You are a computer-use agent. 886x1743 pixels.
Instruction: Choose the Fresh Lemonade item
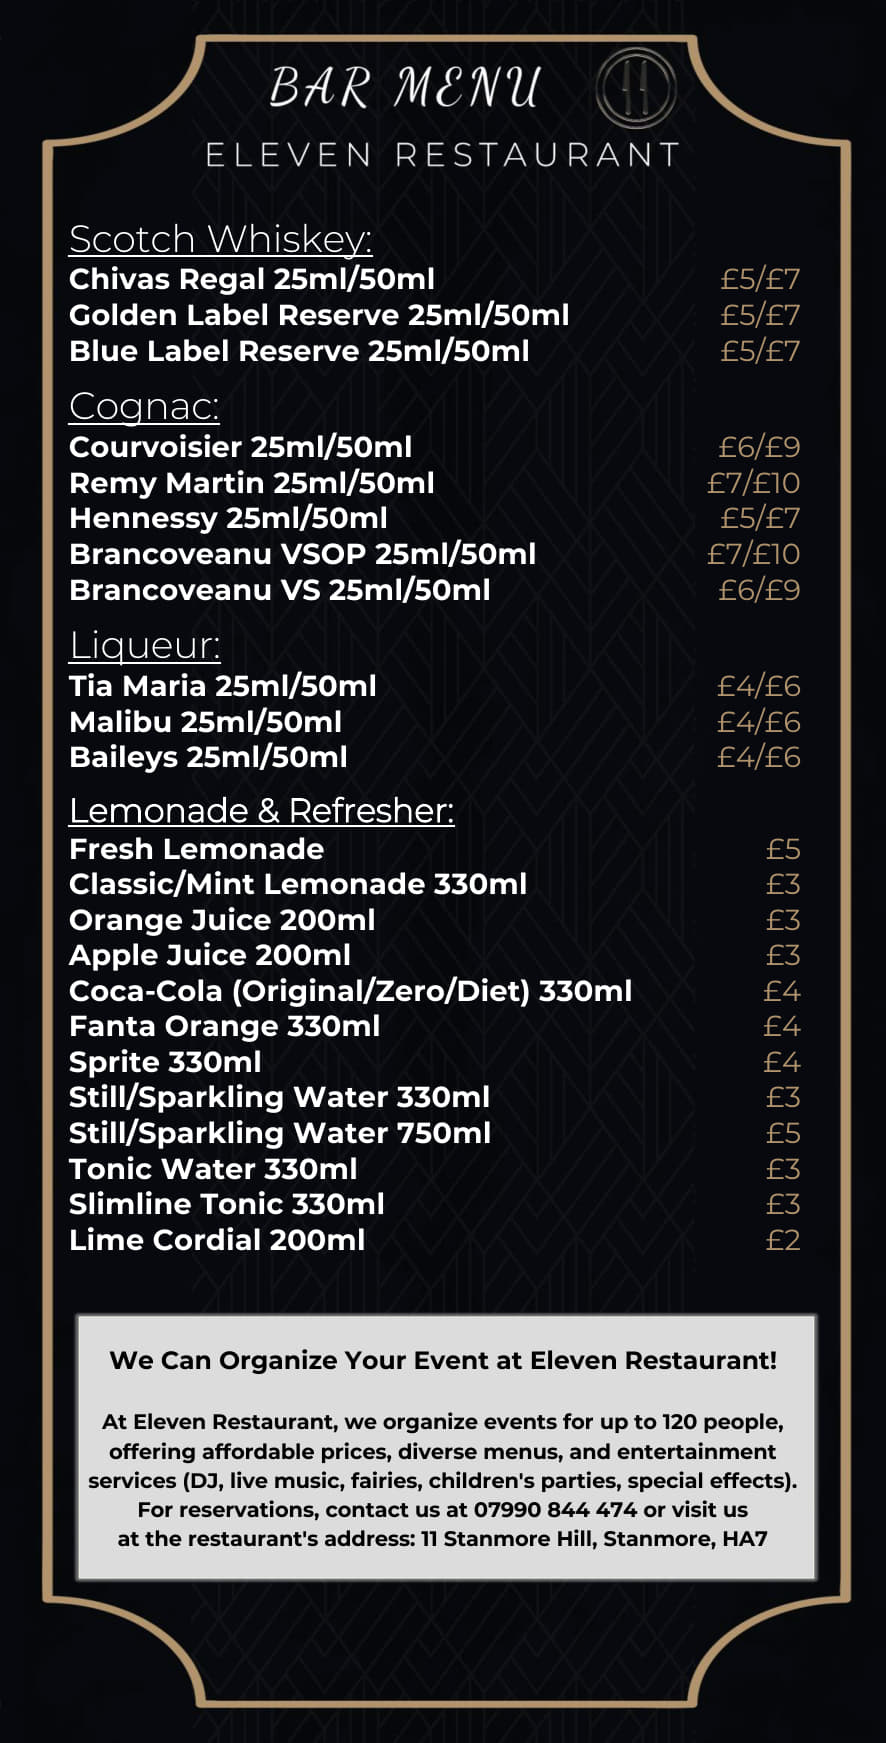(196, 849)
